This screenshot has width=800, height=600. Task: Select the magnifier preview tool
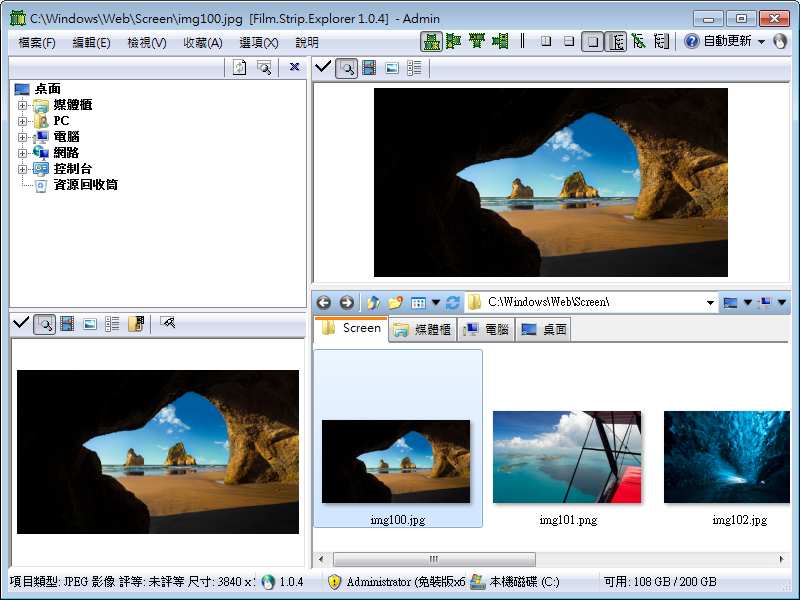pyautogui.click(x=346, y=68)
